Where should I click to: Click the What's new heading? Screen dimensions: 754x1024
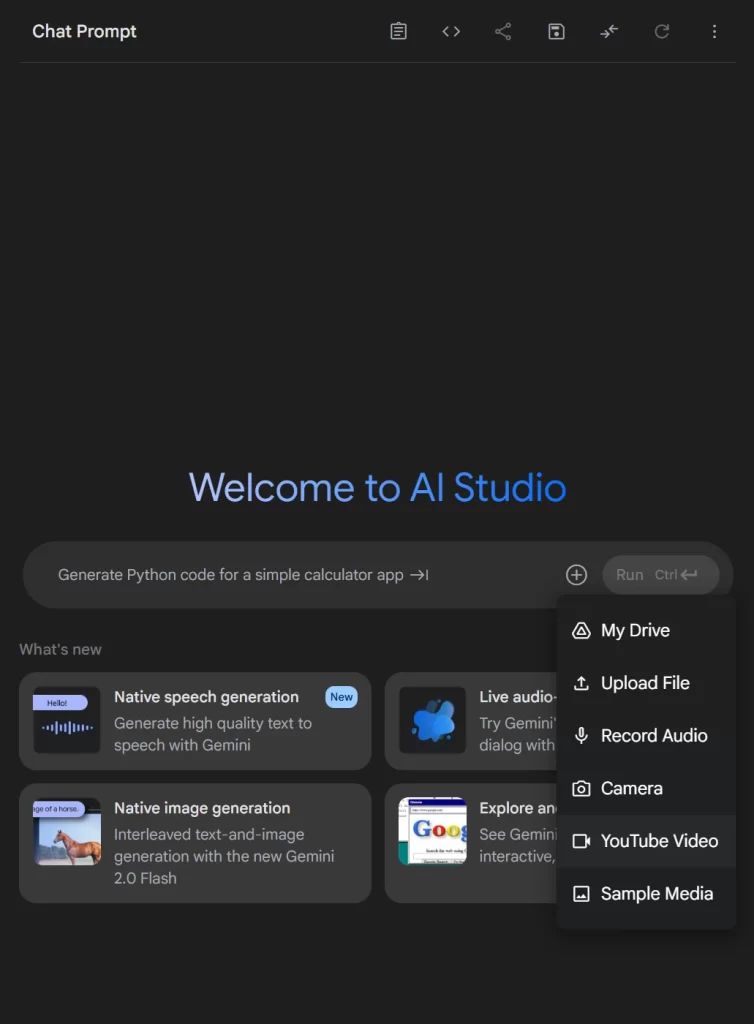point(60,649)
